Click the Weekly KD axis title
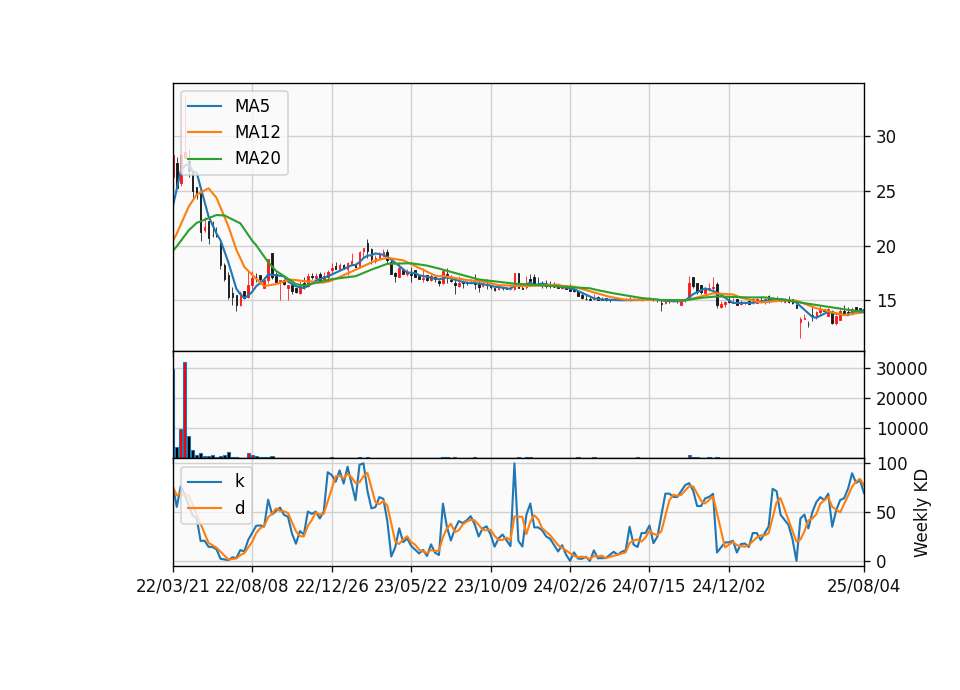The width and height of the screenshot is (960, 690). point(921,513)
